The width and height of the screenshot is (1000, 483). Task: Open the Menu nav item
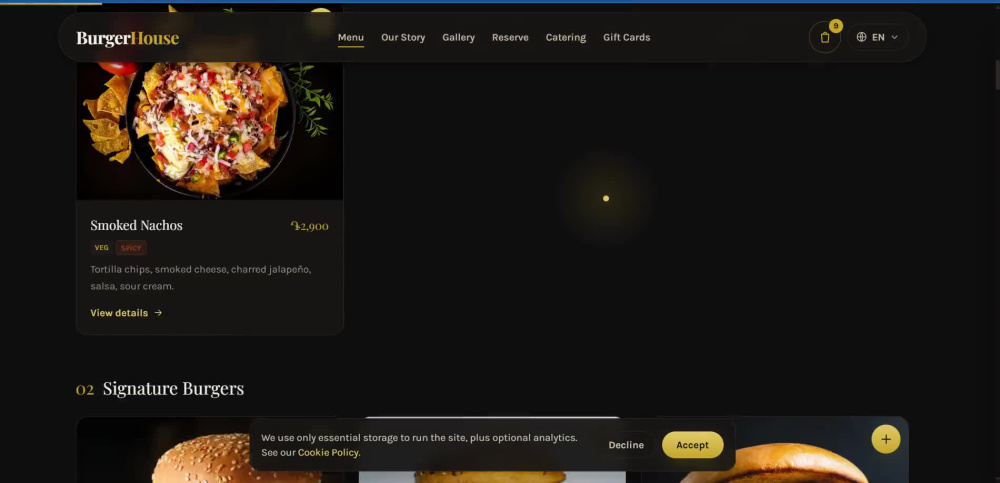pyautogui.click(x=351, y=38)
